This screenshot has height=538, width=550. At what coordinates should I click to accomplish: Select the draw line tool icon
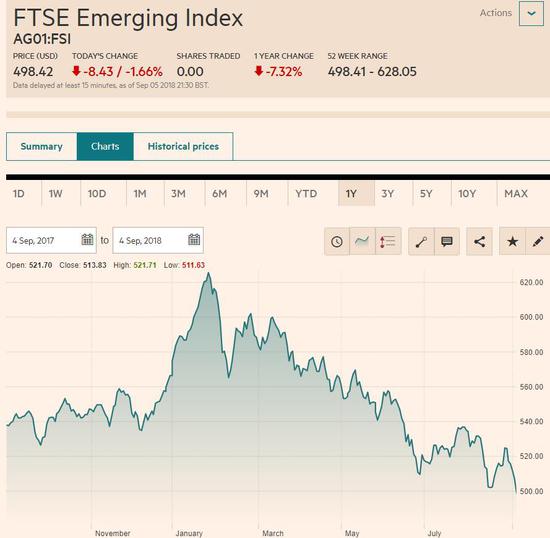421,241
